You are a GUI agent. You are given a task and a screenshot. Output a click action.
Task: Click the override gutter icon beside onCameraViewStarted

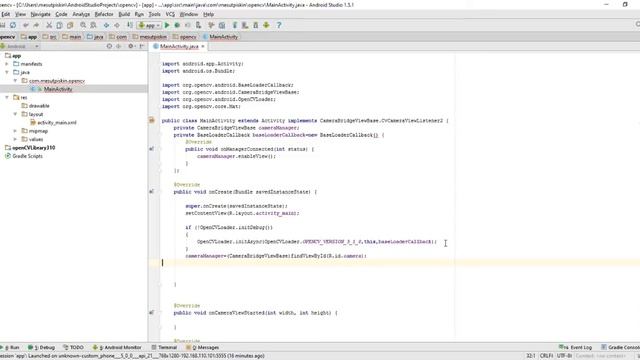point(151,313)
